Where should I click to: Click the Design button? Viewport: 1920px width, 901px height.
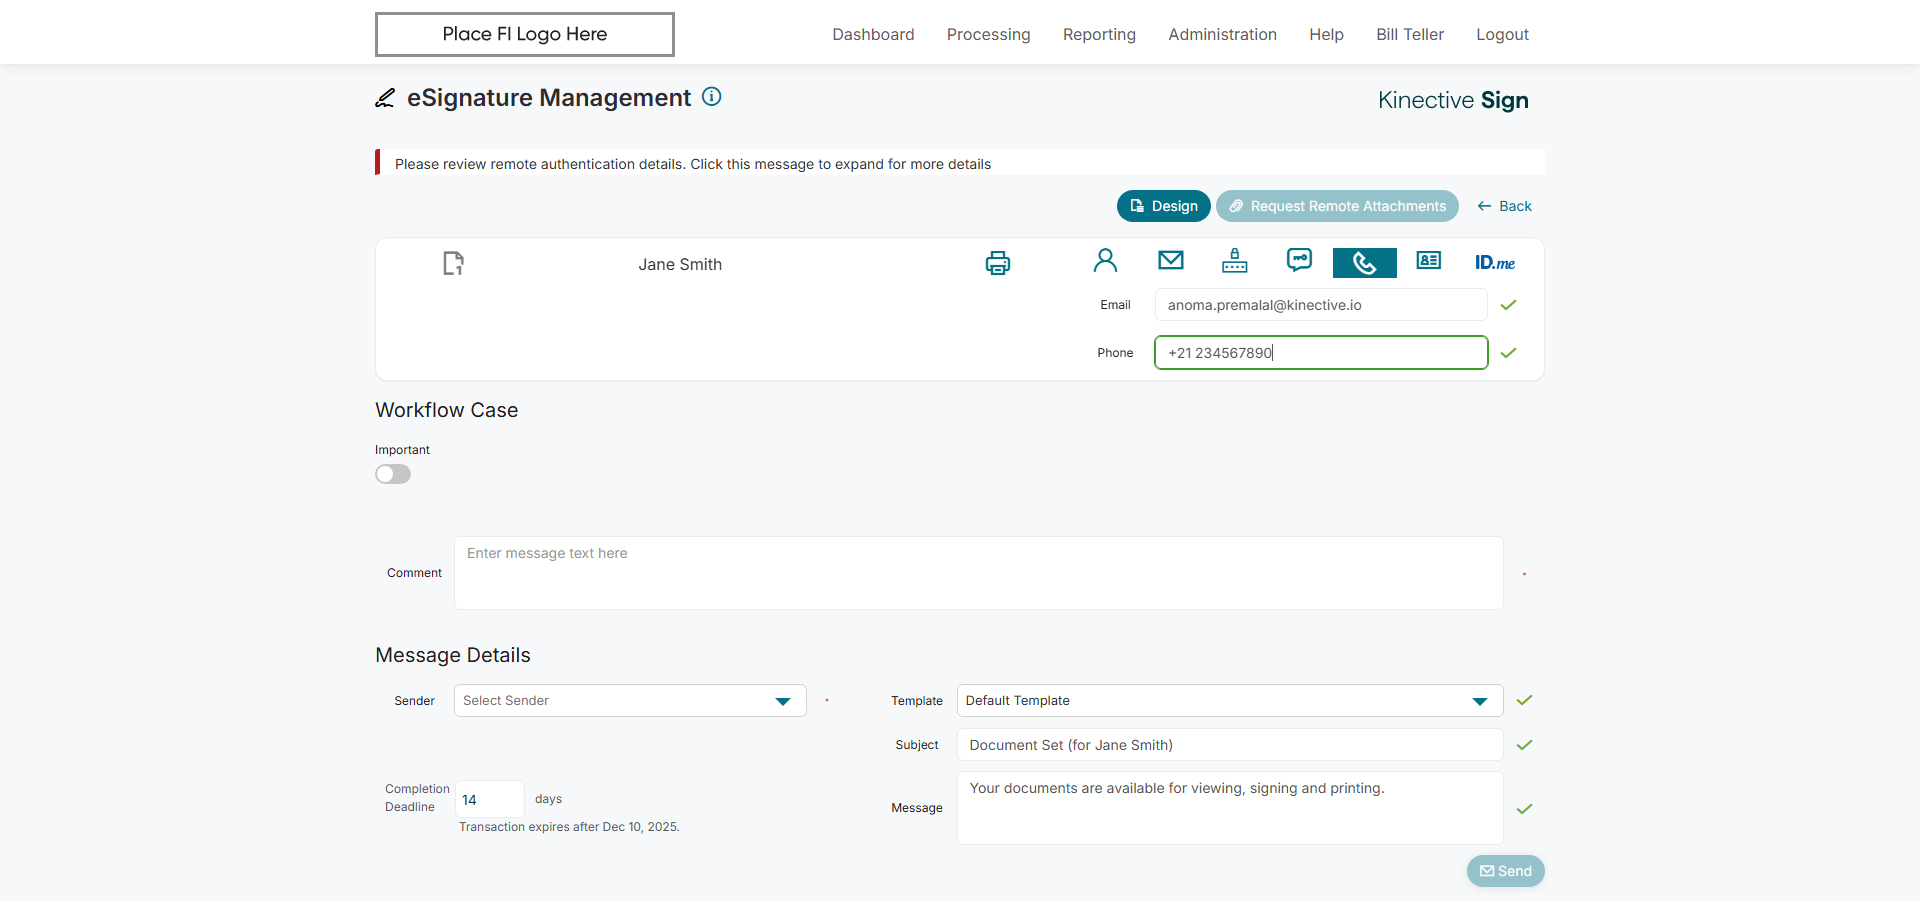(x=1164, y=206)
